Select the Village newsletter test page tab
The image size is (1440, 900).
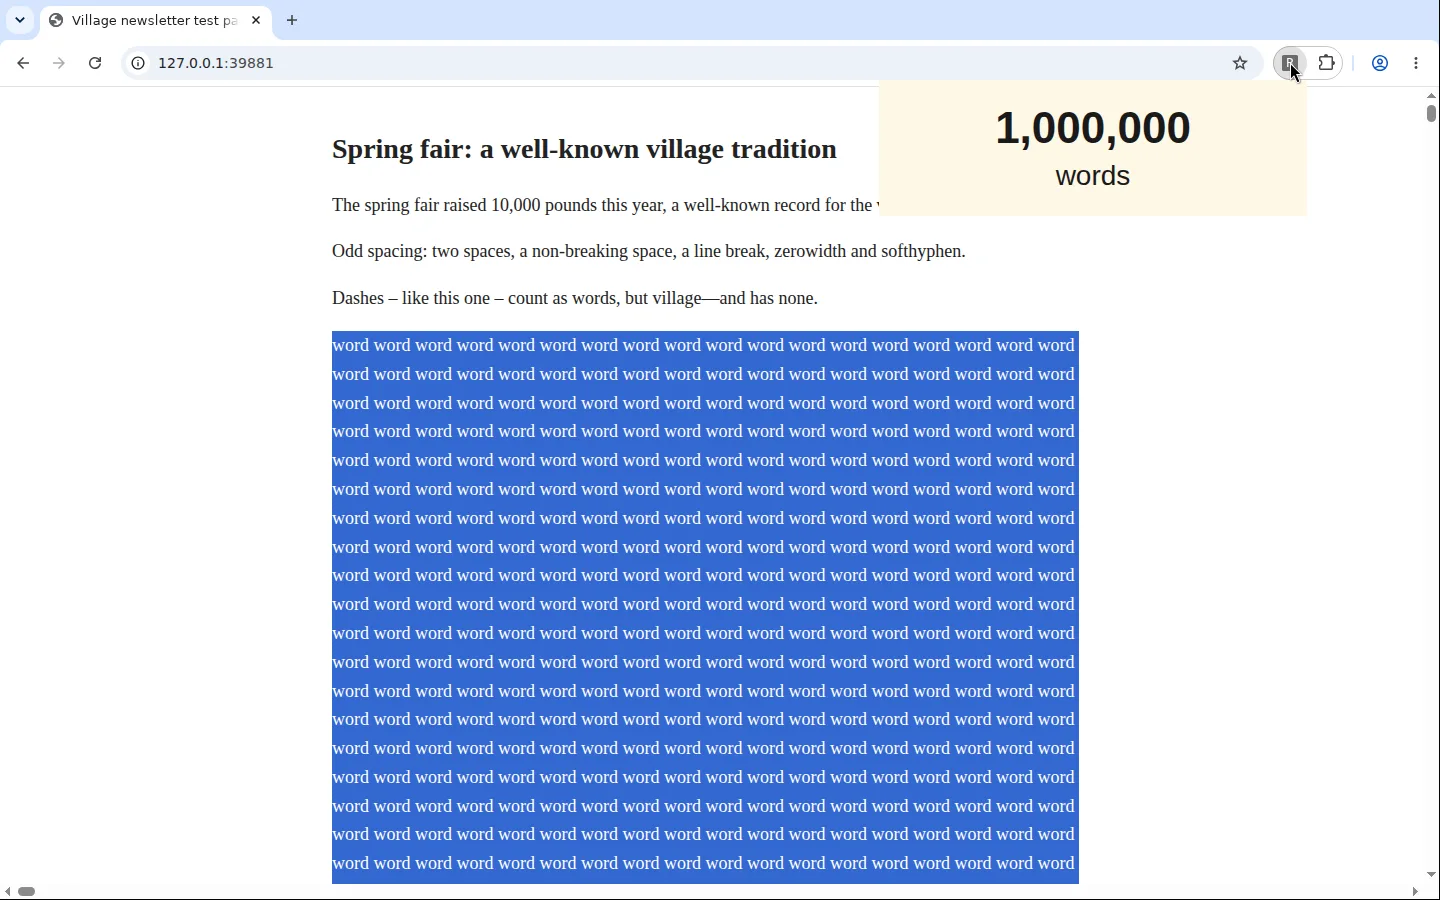click(155, 20)
